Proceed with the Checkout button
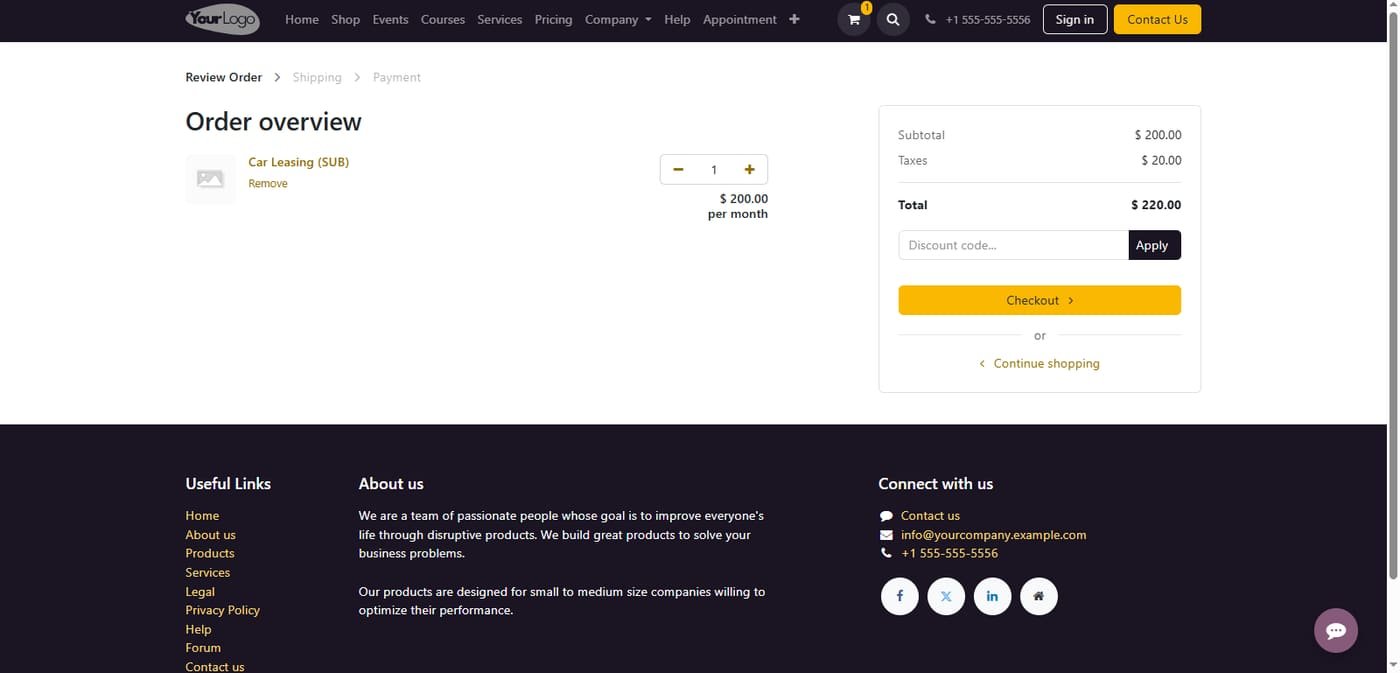 click(1039, 300)
